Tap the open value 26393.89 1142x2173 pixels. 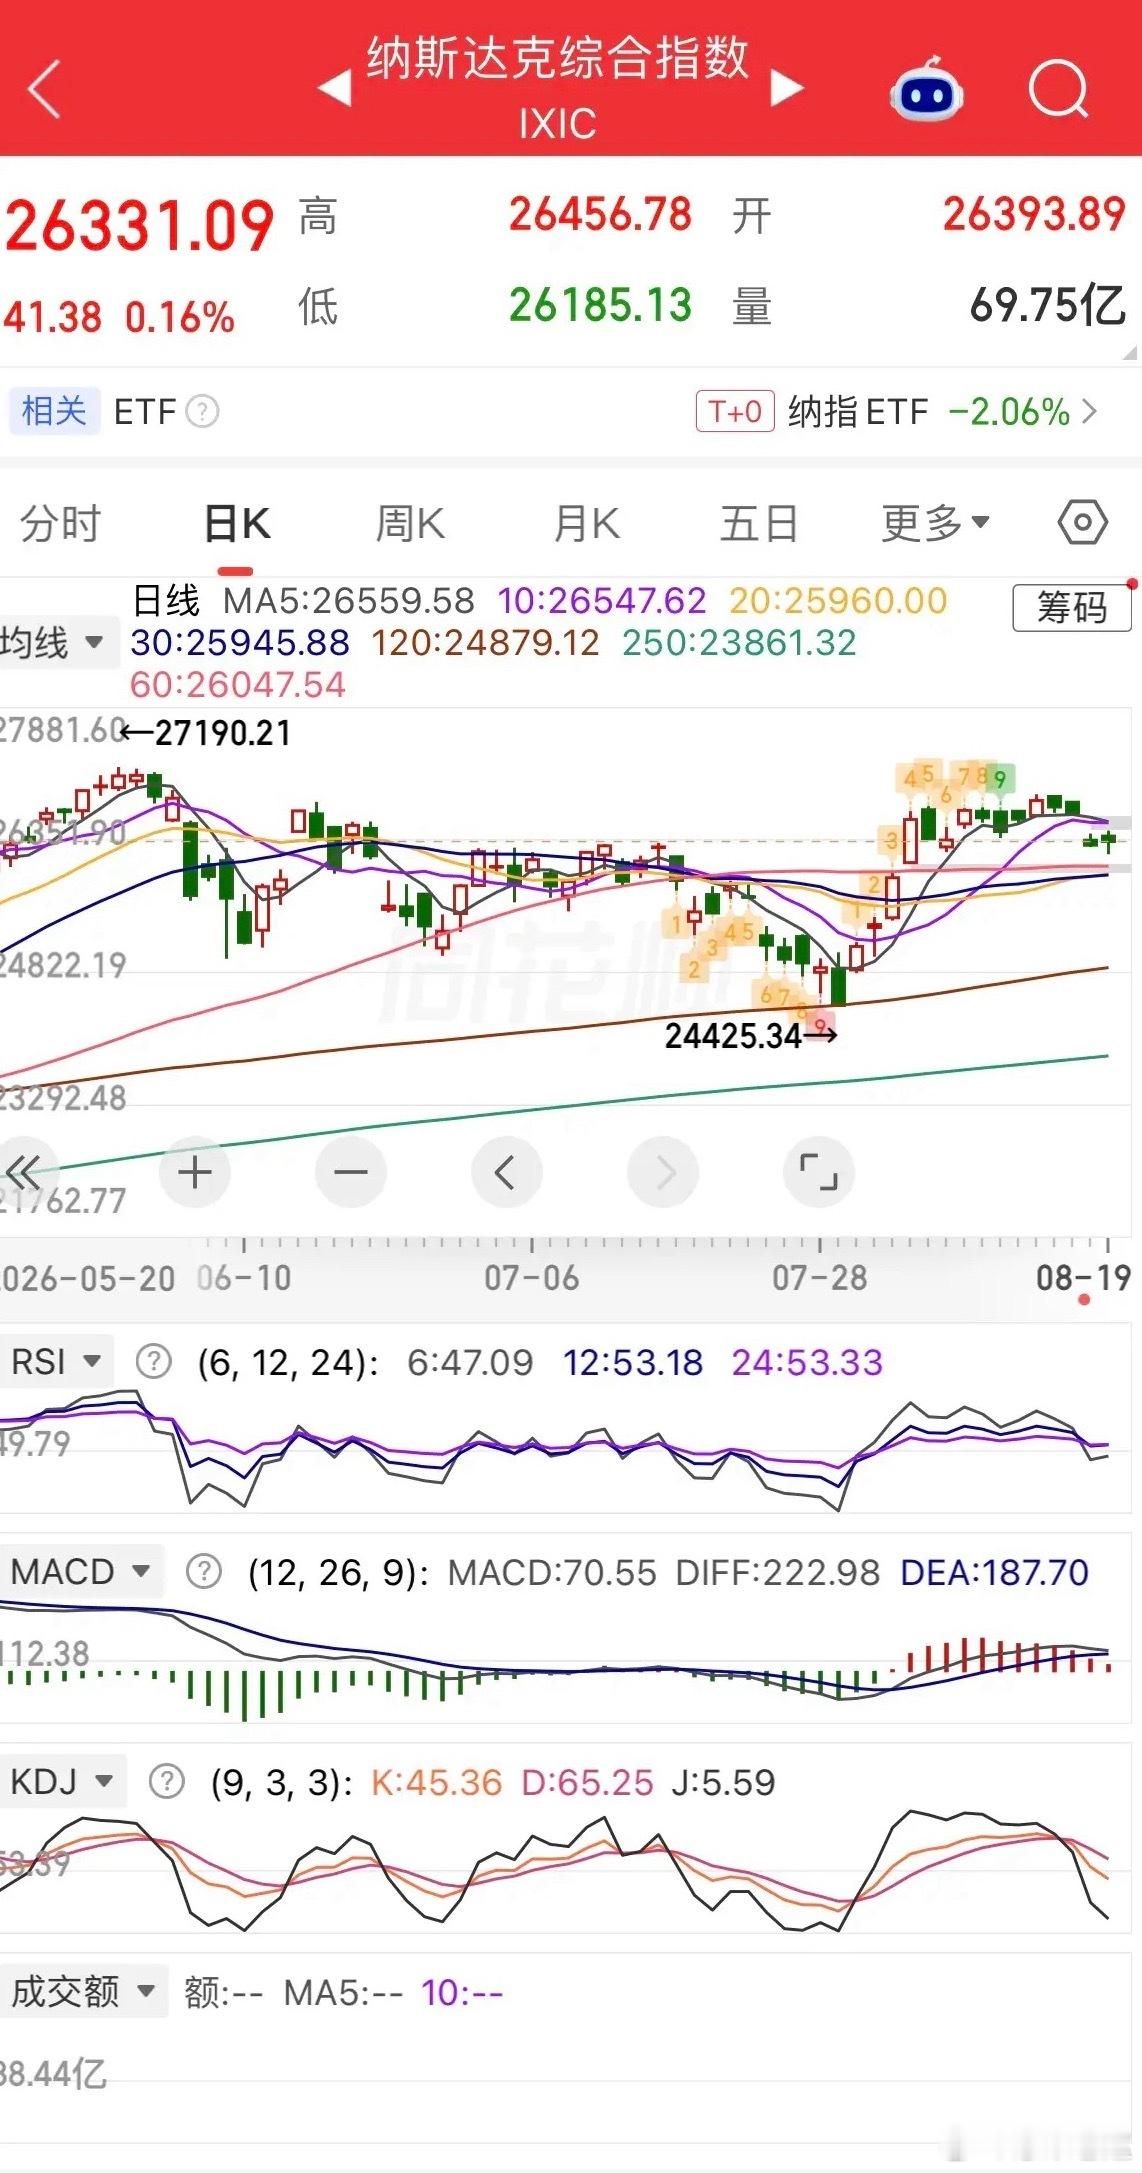pyautogui.click(x=1034, y=214)
